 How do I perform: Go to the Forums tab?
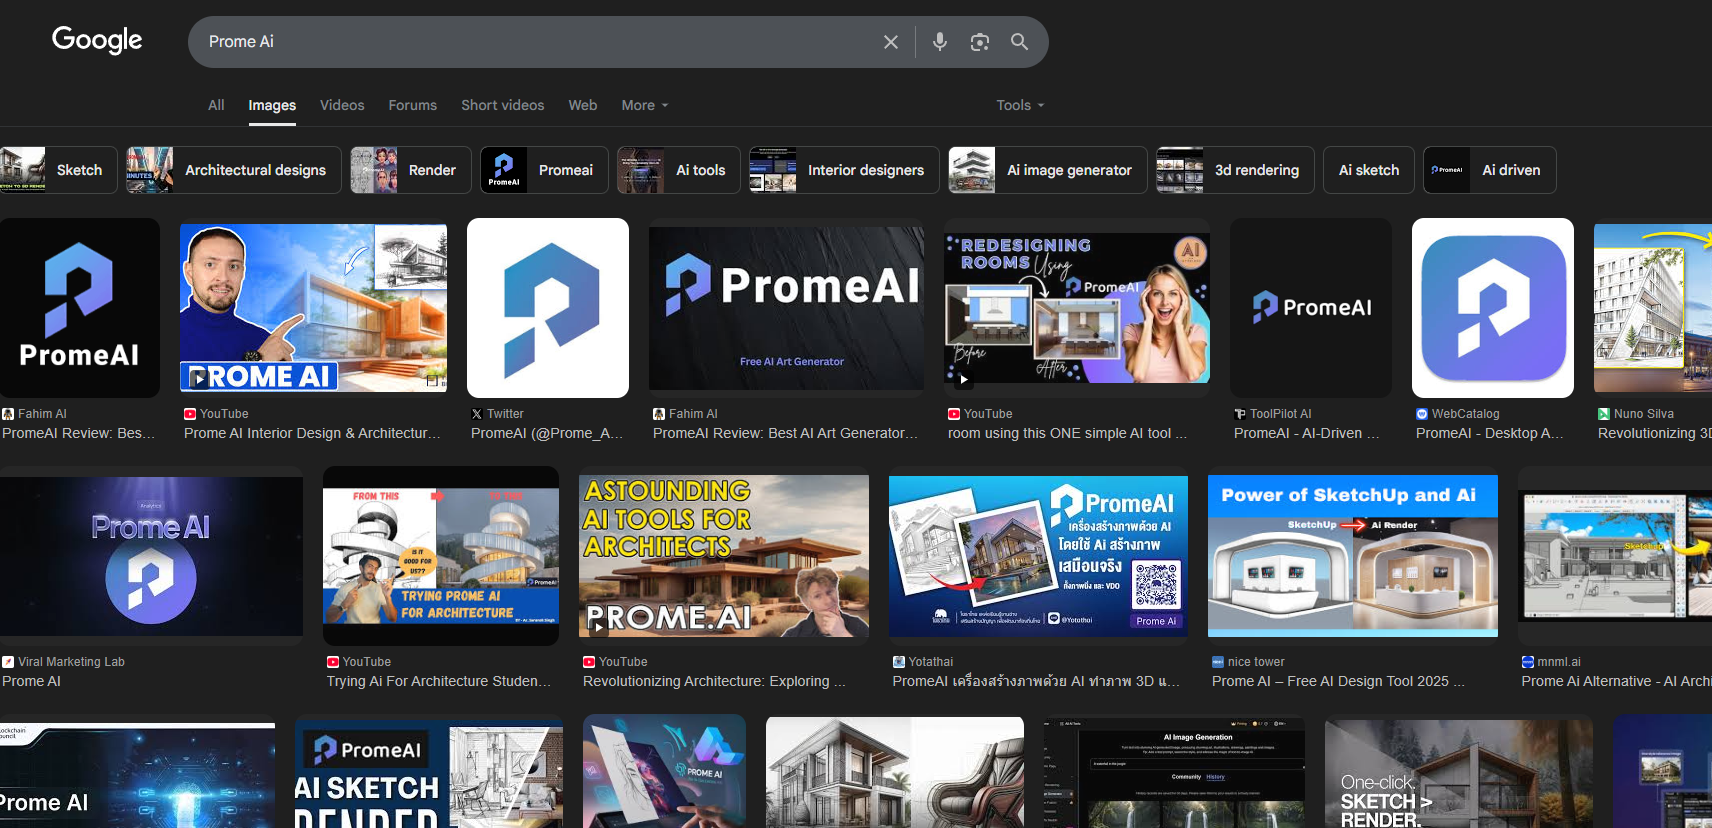[x=413, y=105]
